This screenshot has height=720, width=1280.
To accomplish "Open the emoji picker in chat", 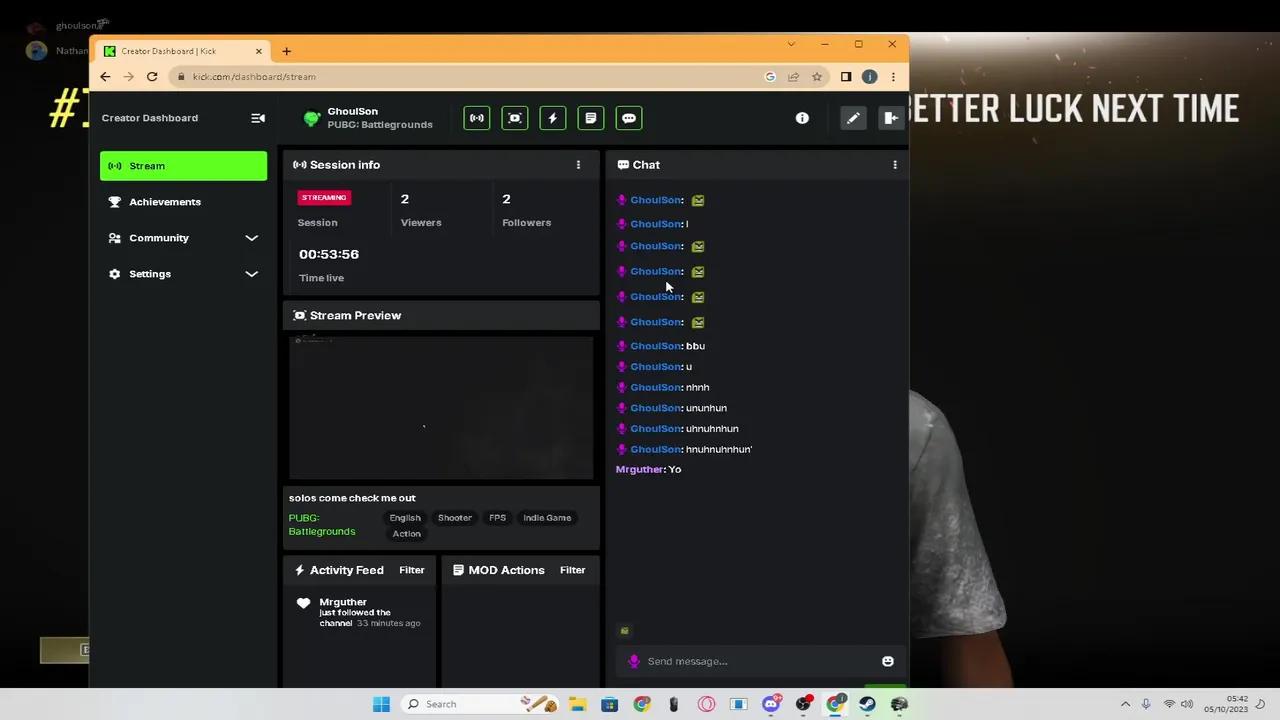I will pyautogui.click(x=887, y=661).
